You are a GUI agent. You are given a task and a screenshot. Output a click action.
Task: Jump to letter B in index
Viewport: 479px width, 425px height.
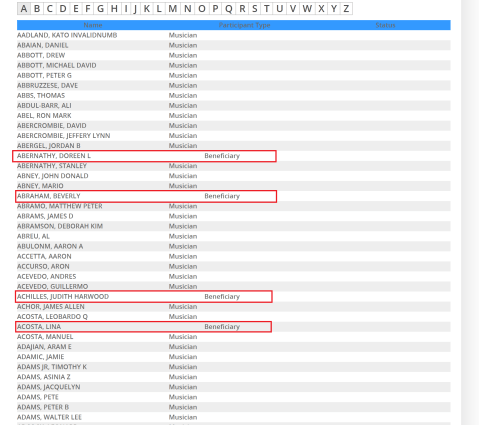[x=37, y=9]
